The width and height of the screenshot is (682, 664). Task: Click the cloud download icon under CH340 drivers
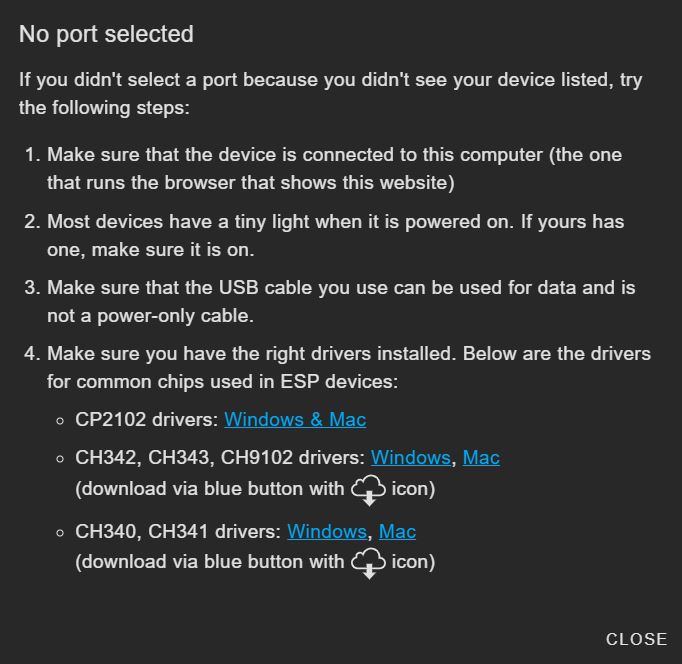point(368,563)
